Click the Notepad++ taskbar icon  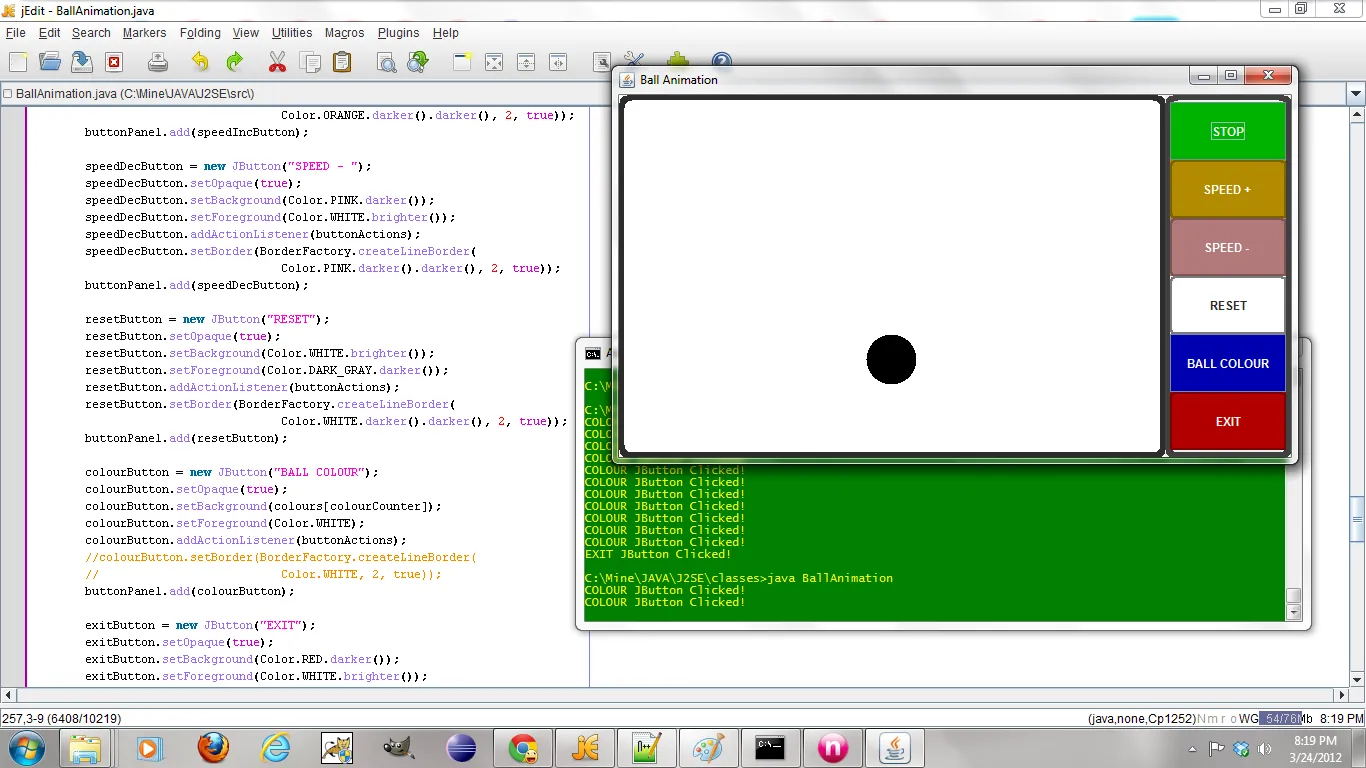pos(647,748)
